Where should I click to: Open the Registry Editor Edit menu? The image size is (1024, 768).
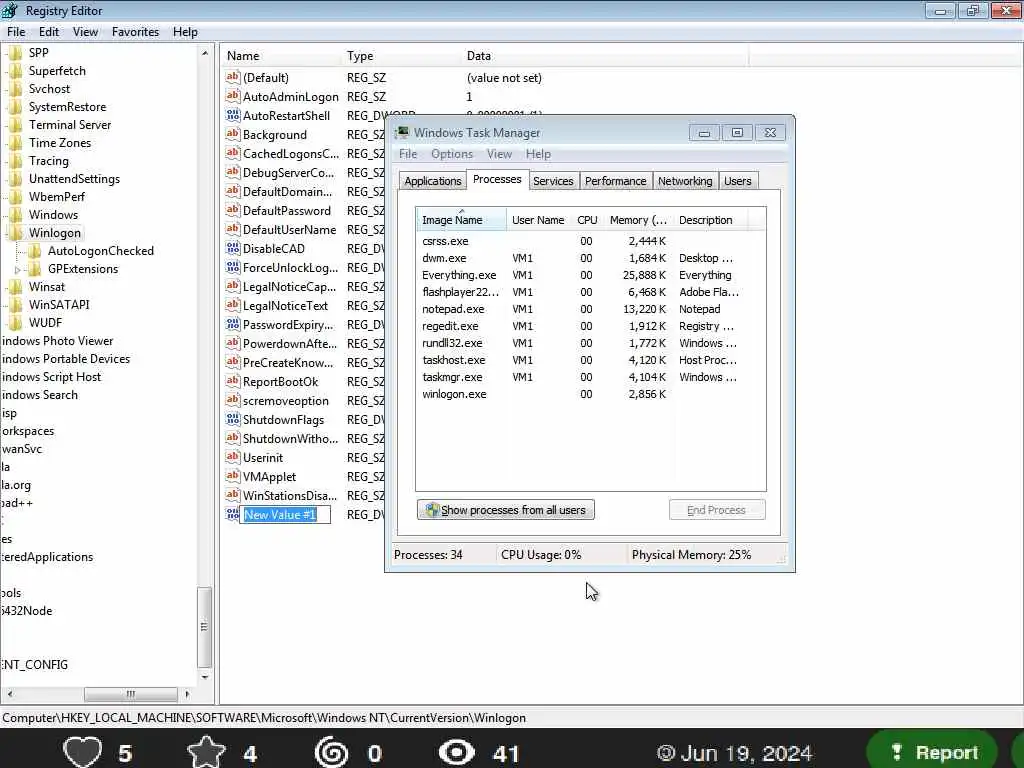49,32
